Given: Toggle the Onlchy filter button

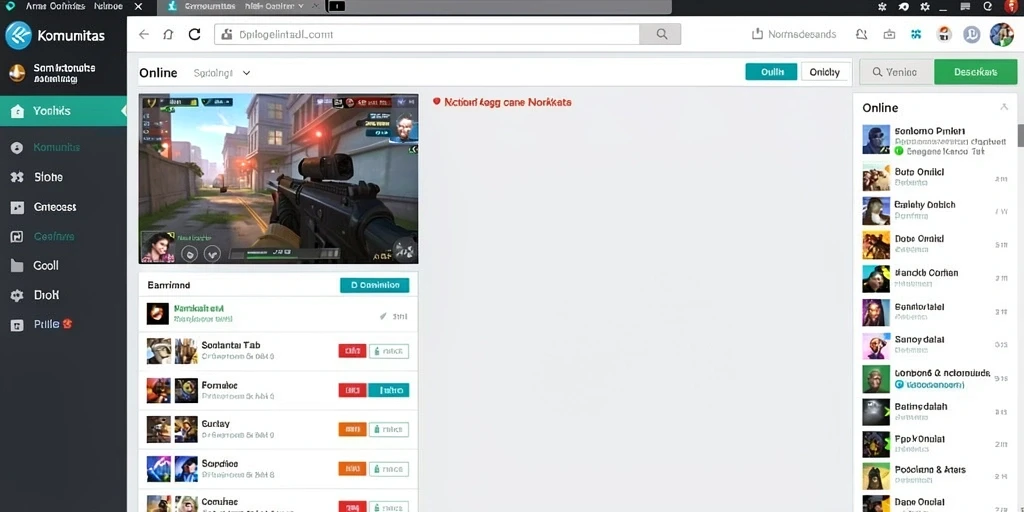Looking at the screenshot, I should 825,72.
